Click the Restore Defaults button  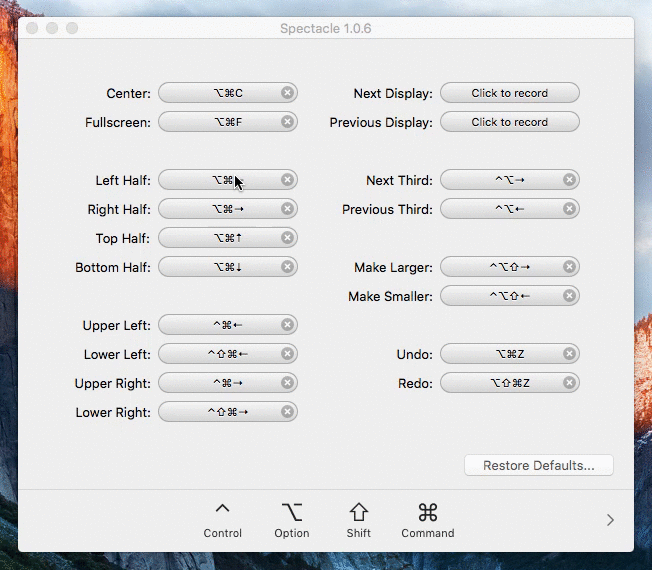pos(538,465)
